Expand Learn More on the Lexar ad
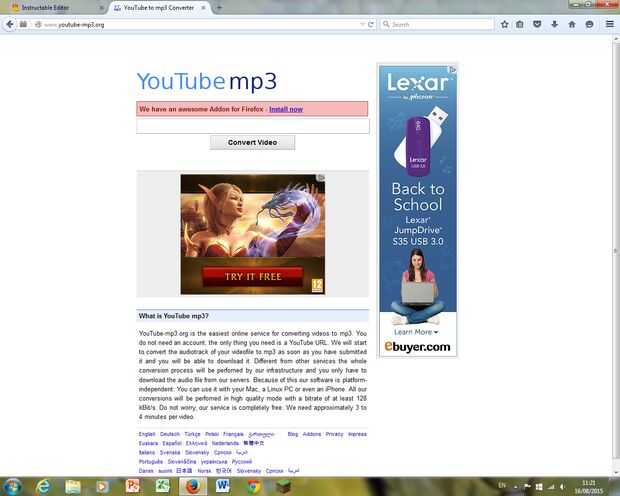This screenshot has height=496, width=620. (x=416, y=332)
